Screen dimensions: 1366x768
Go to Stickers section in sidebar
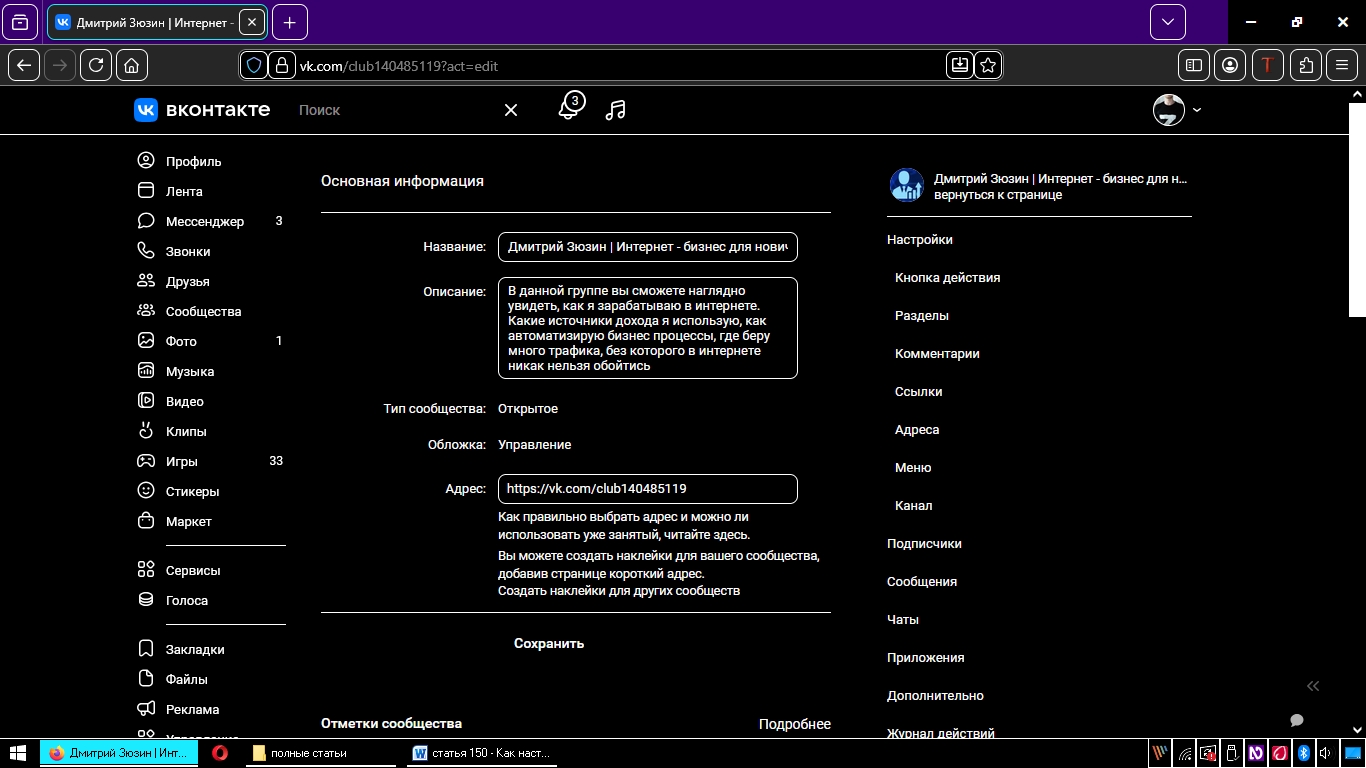coord(192,491)
